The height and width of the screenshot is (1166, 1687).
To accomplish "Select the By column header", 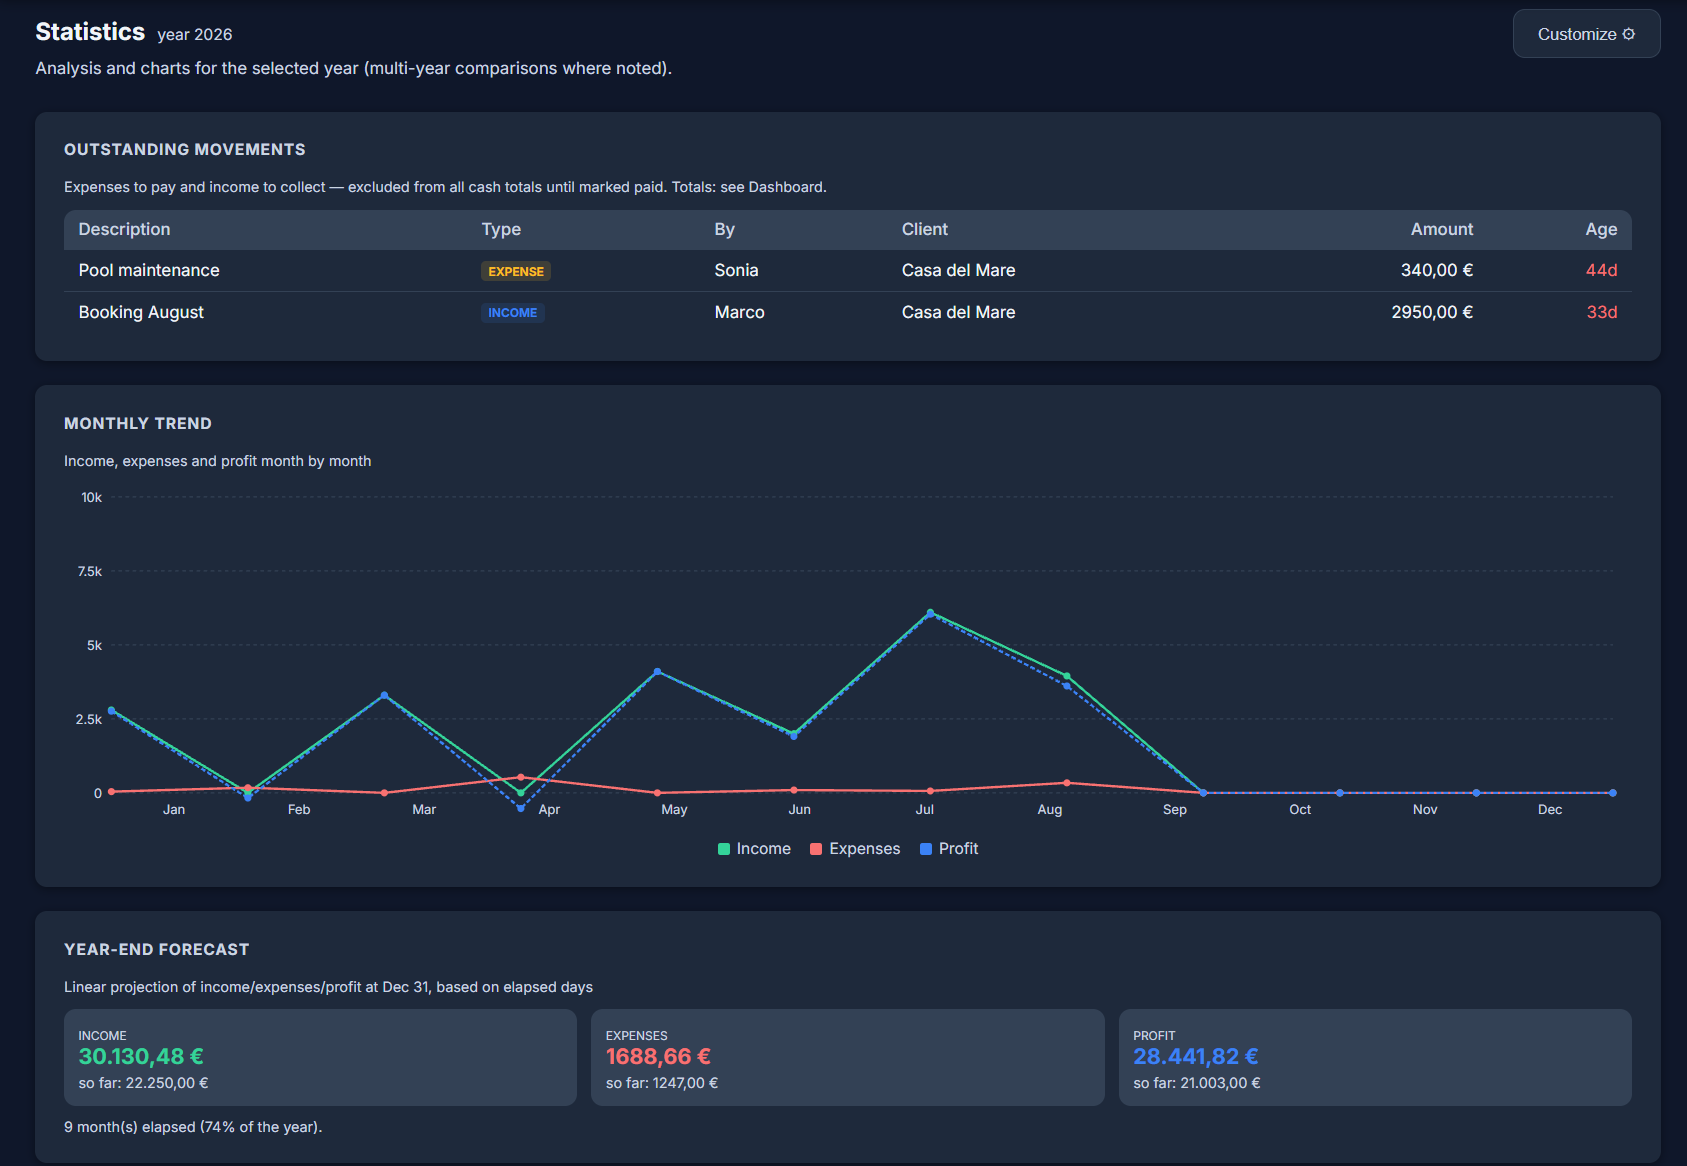I will [x=725, y=229].
